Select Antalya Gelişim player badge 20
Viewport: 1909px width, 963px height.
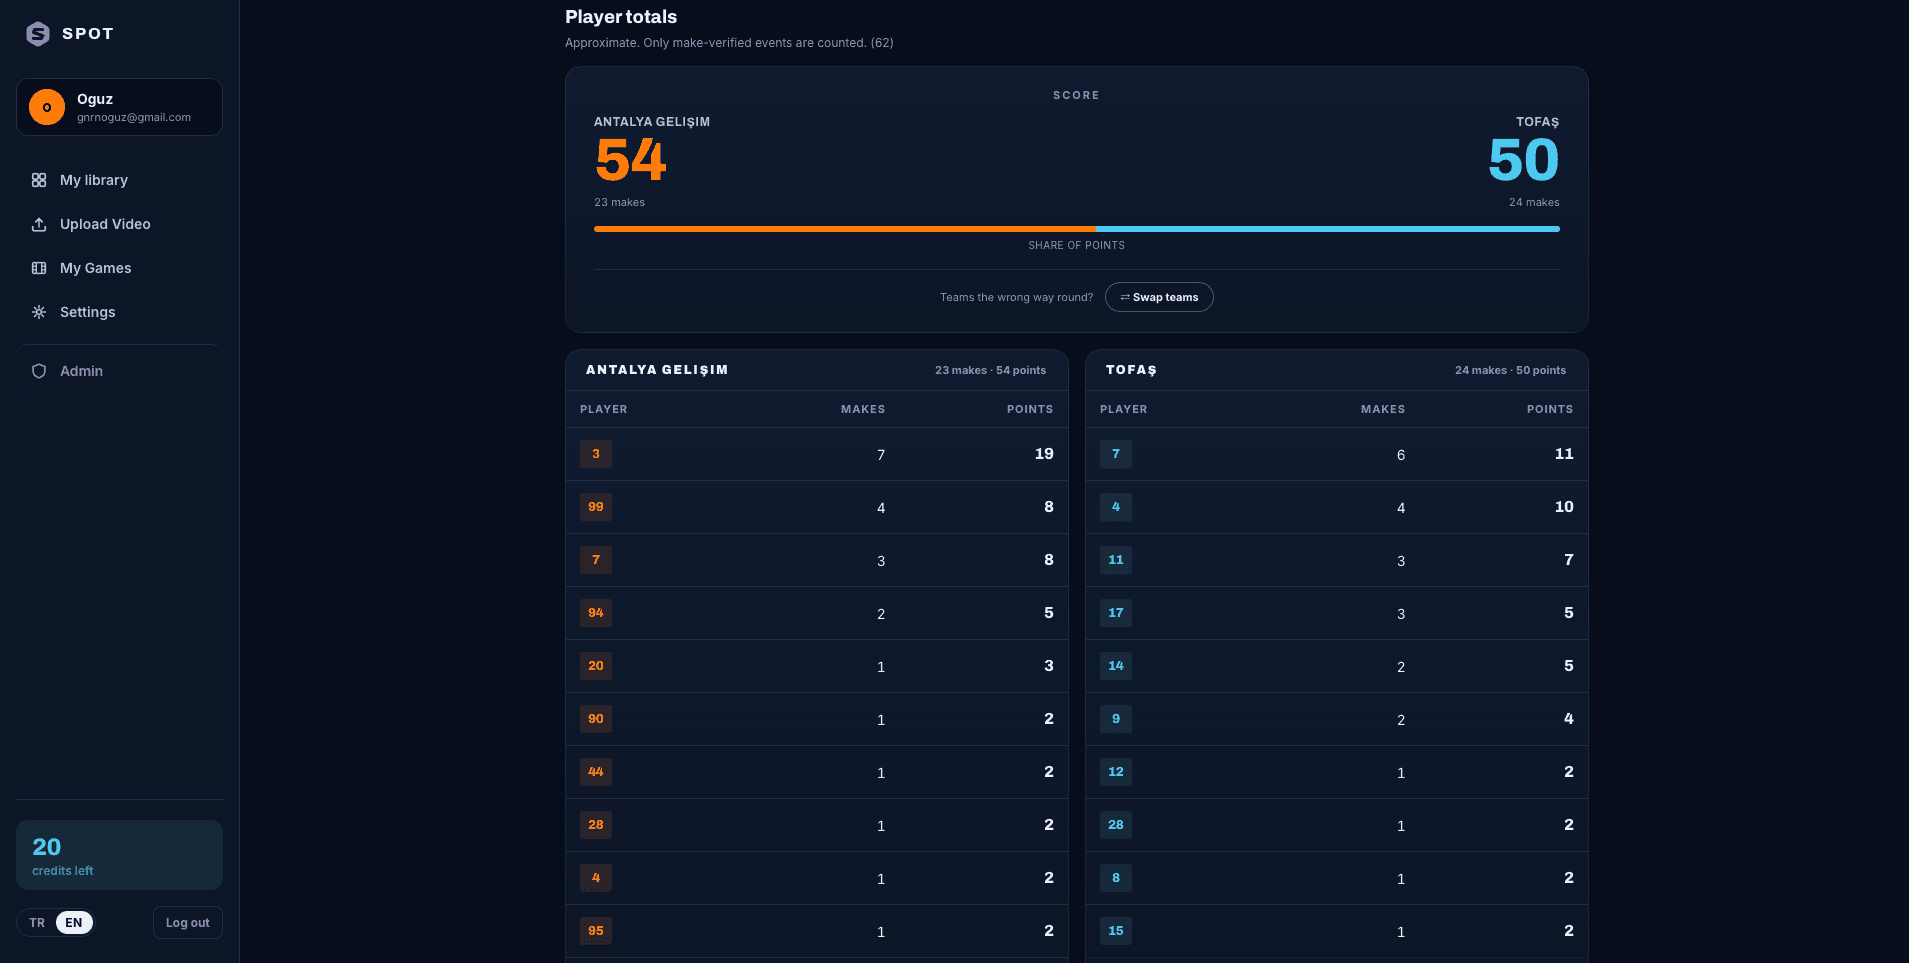pyautogui.click(x=596, y=666)
